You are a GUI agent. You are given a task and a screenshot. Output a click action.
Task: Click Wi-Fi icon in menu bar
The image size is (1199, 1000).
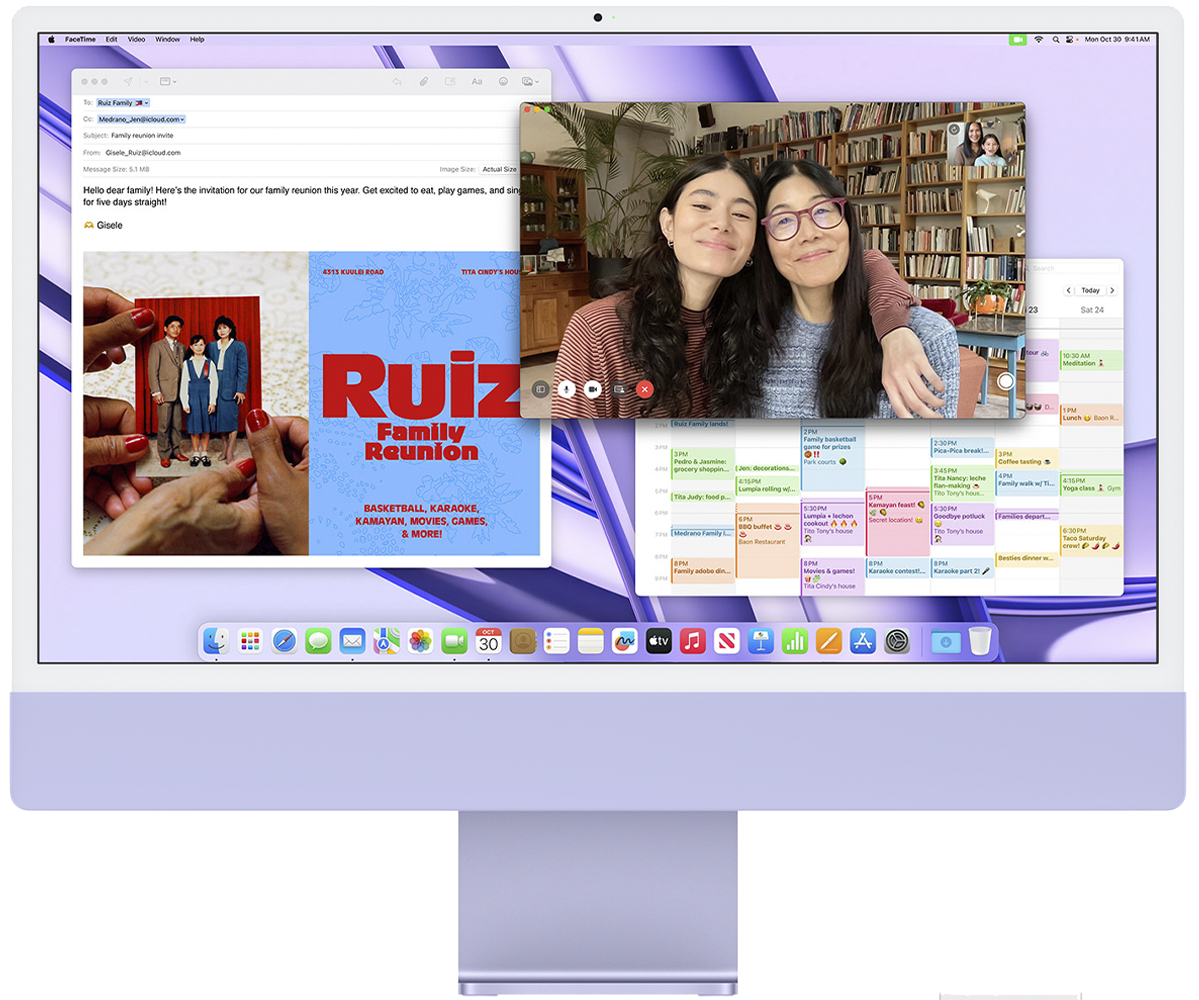click(x=1038, y=39)
